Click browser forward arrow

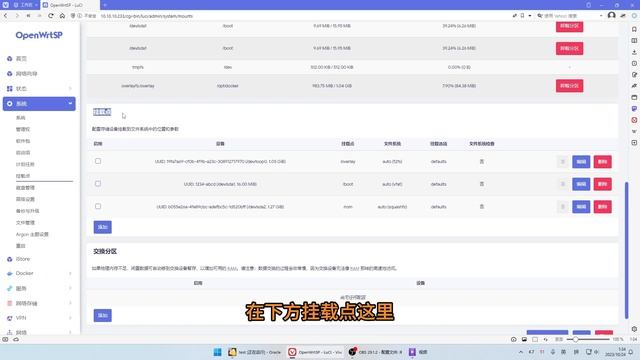tap(17, 16)
